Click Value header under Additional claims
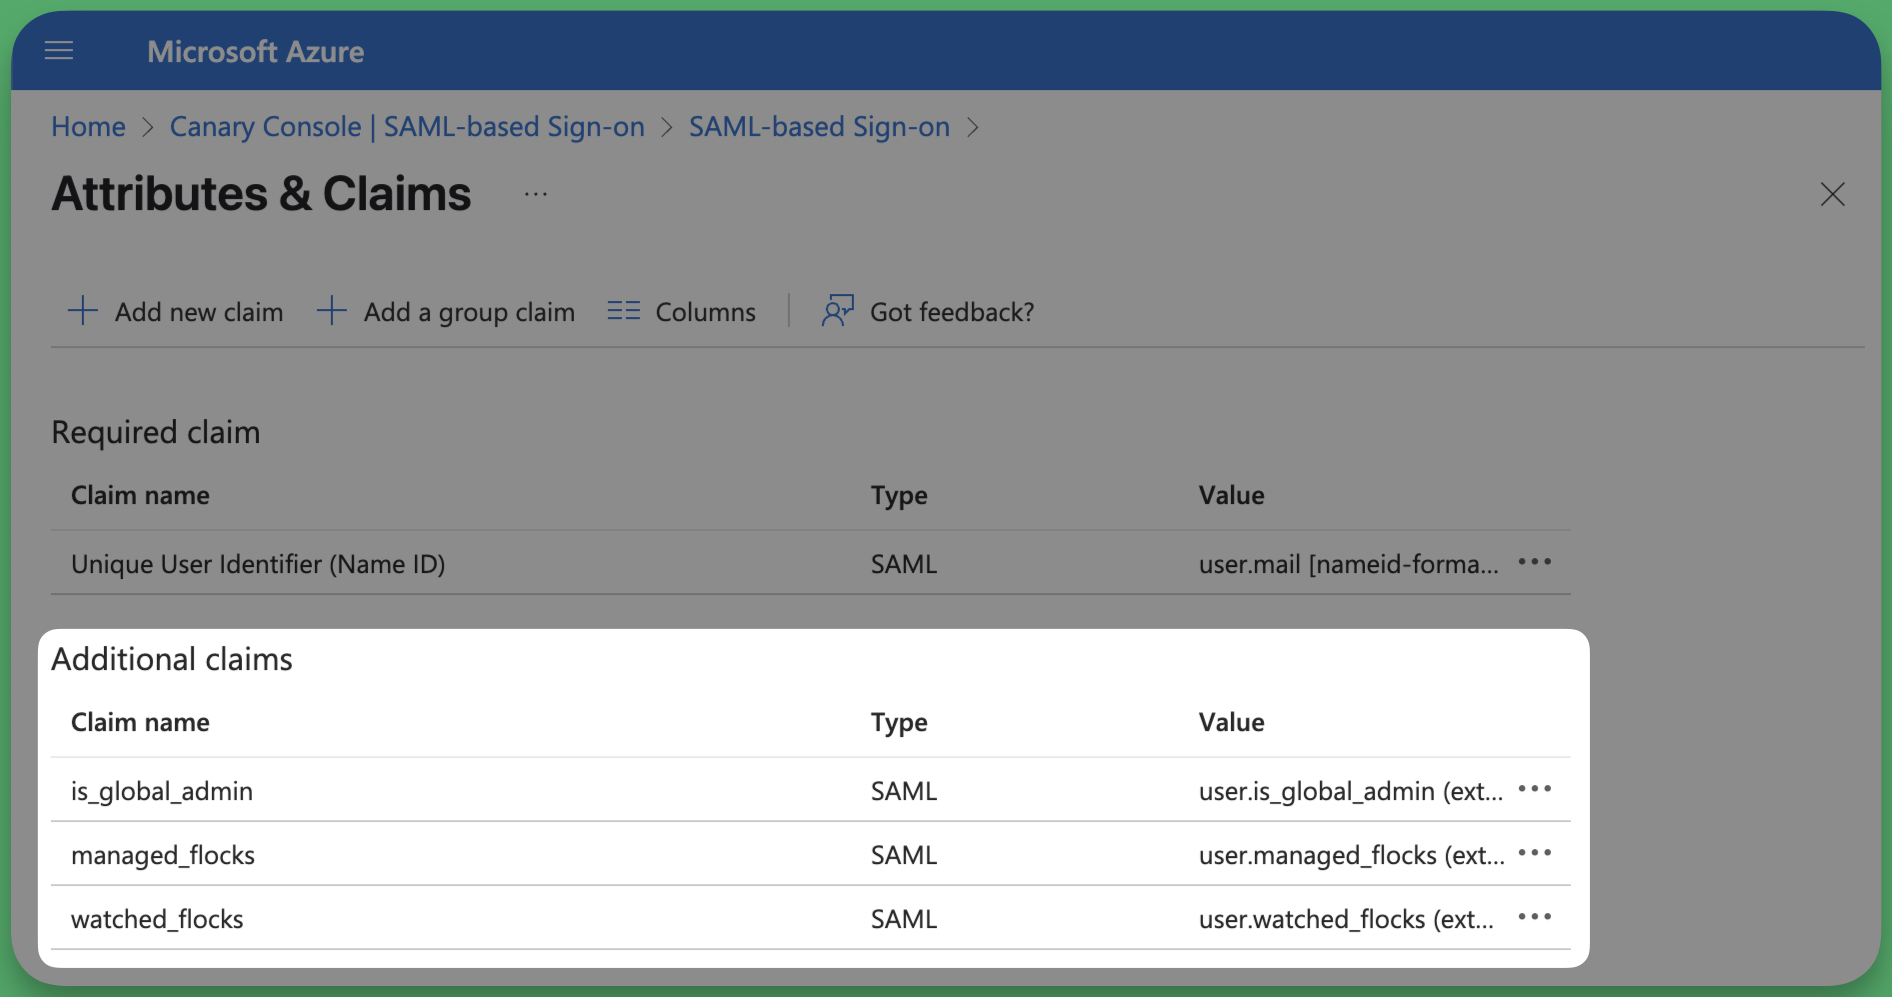Screen dimensions: 1892x997 [1232, 722]
